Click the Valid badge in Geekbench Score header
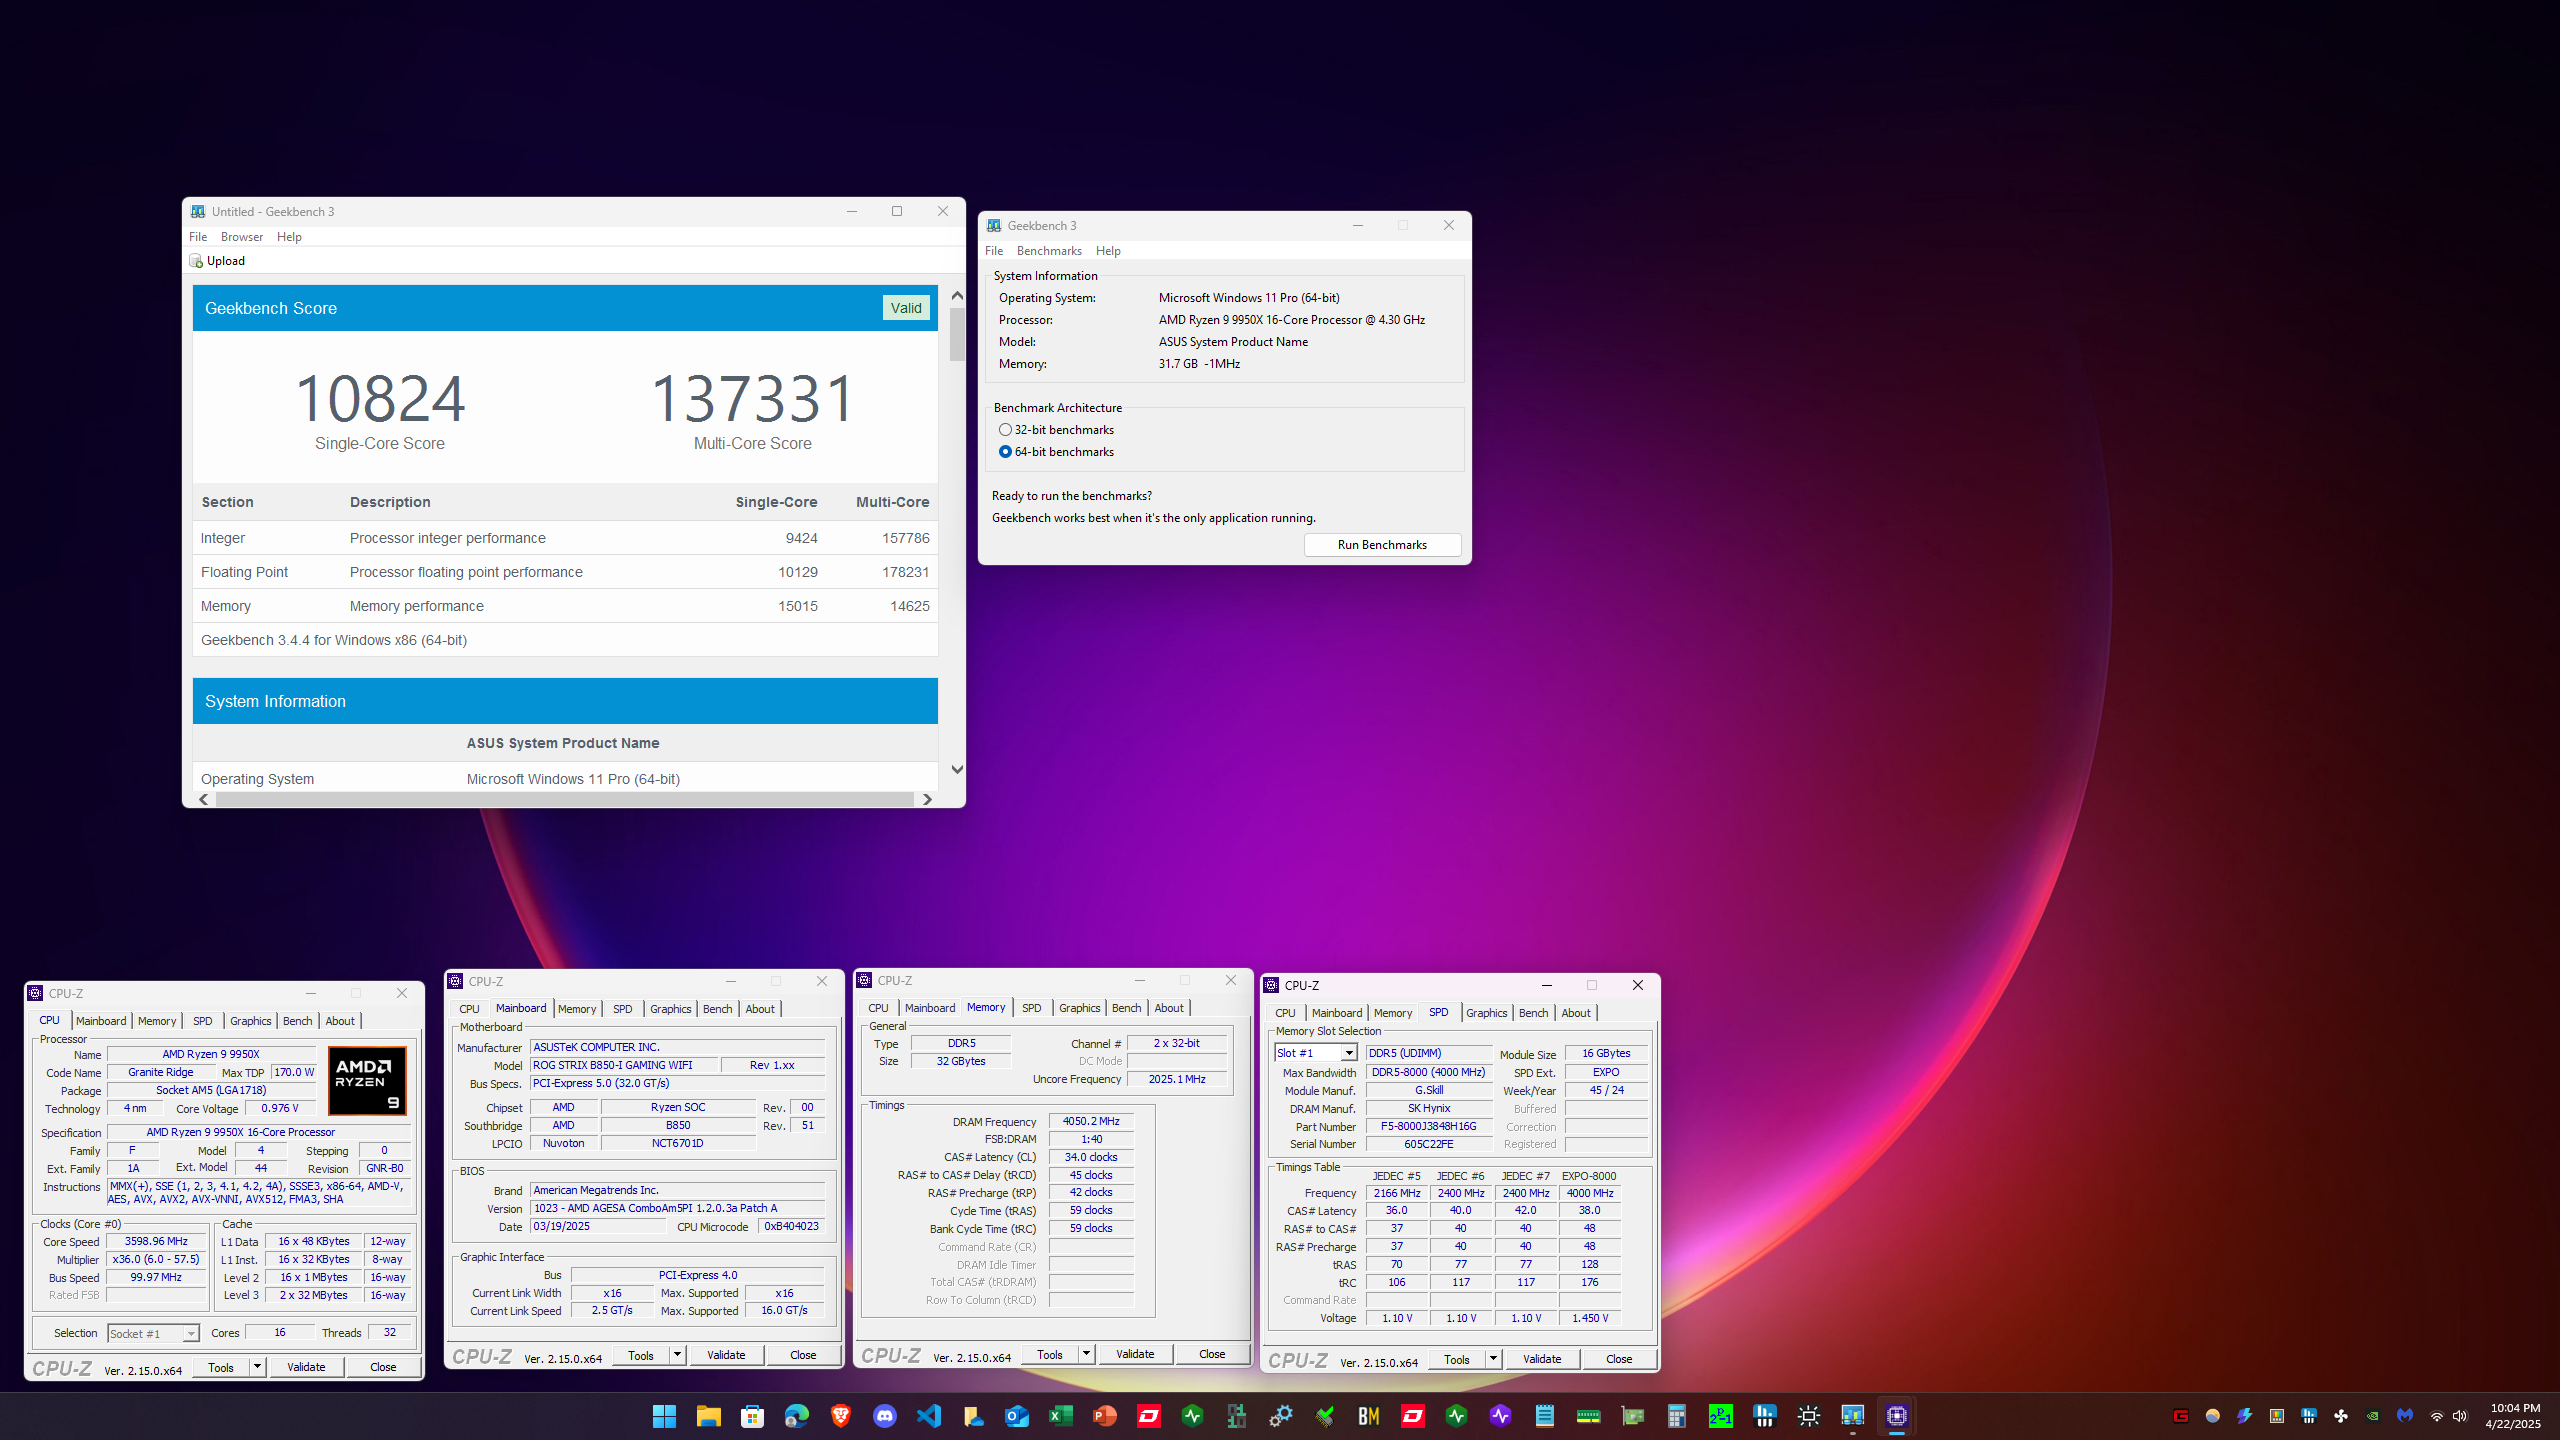This screenshot has width=2560, height=1440. [x=906, y=308]
